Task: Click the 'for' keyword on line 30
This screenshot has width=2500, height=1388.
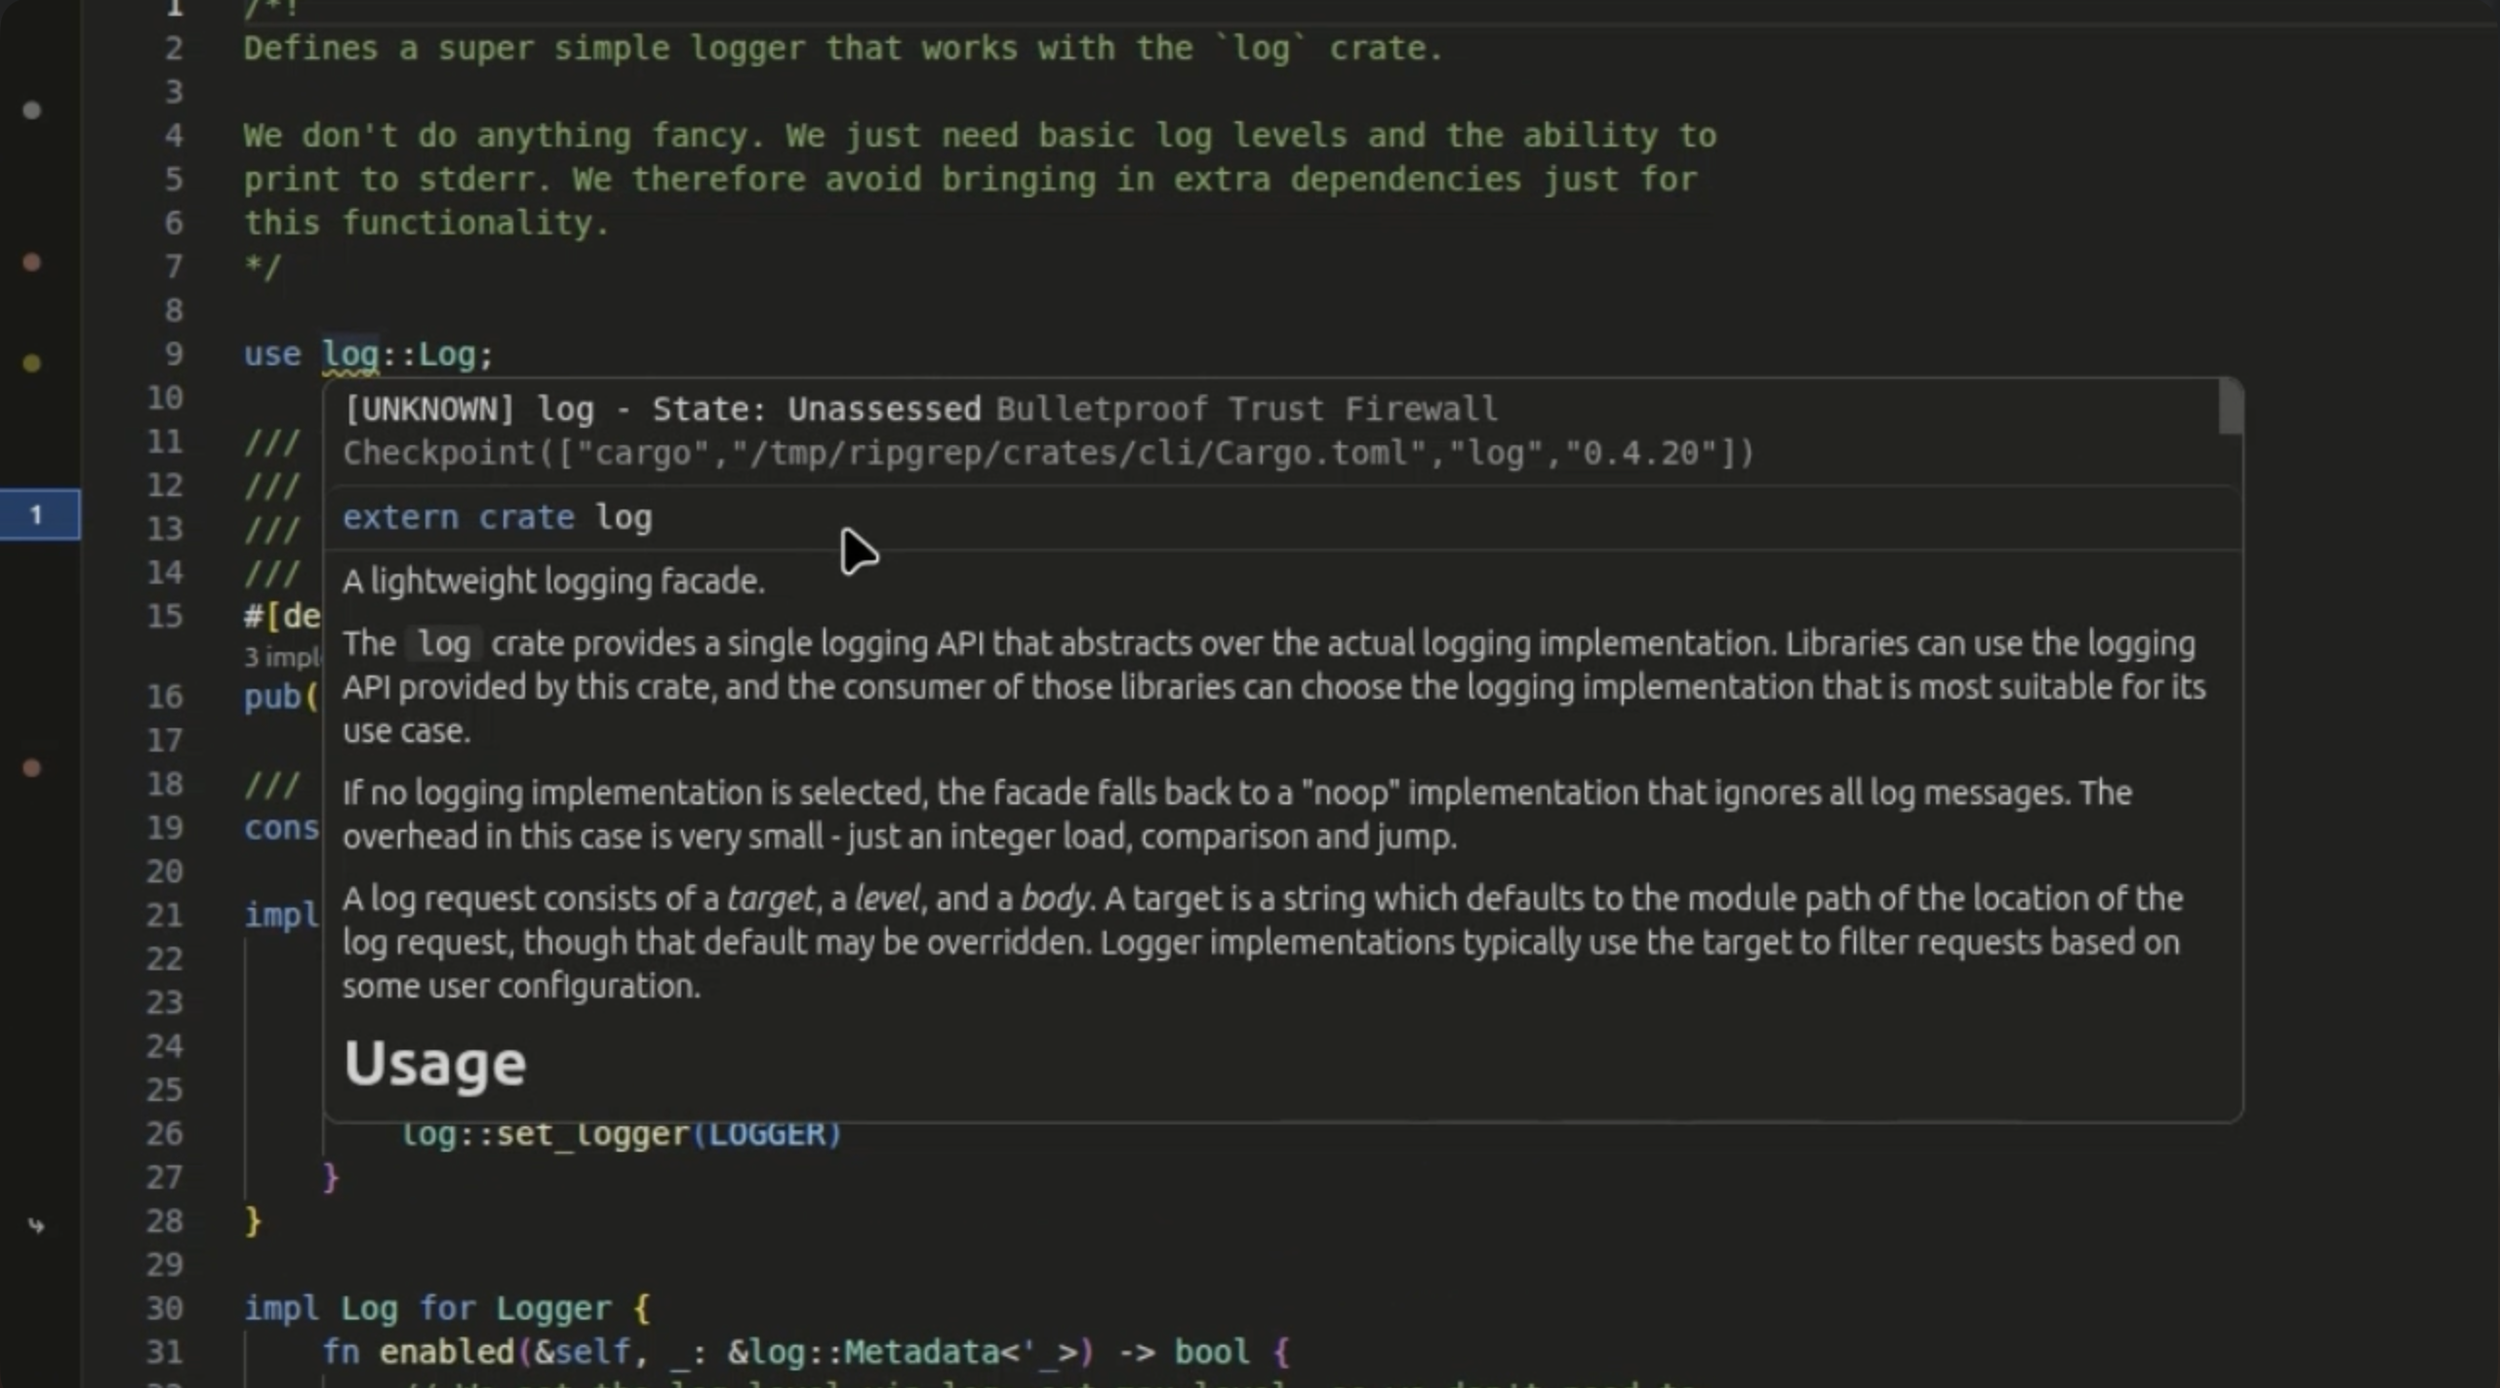Action: 446,1309
